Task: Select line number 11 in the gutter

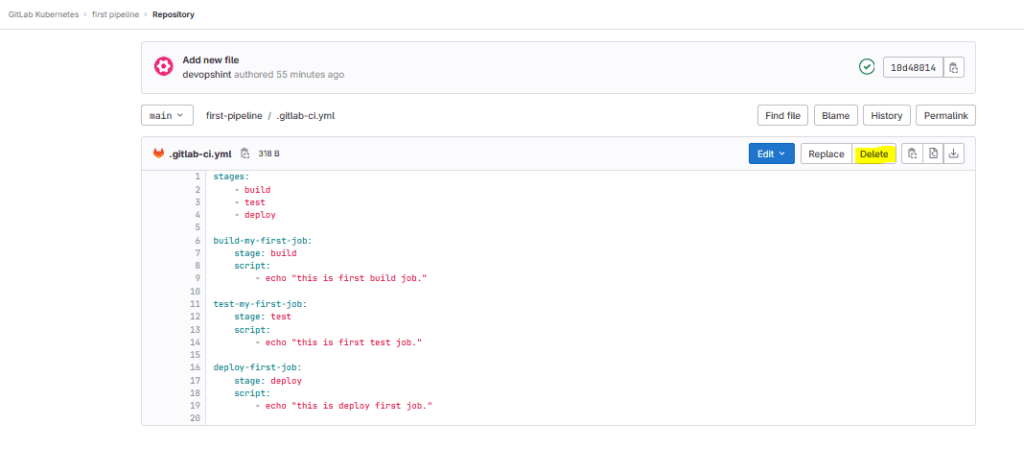Action: 195,304
